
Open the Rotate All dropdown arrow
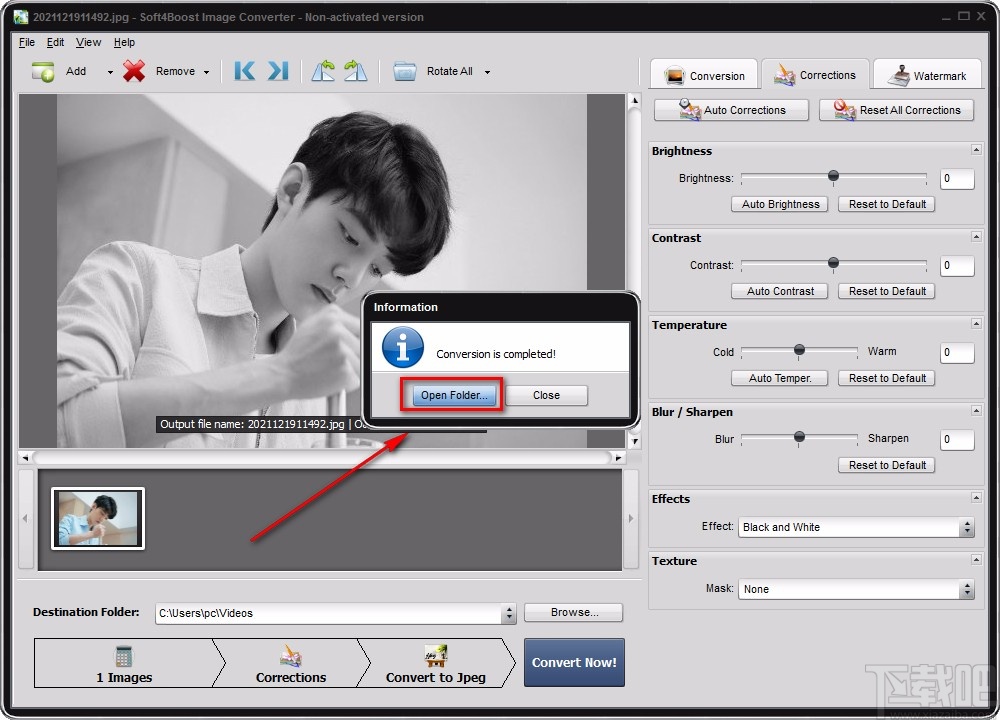click(487, 71)
